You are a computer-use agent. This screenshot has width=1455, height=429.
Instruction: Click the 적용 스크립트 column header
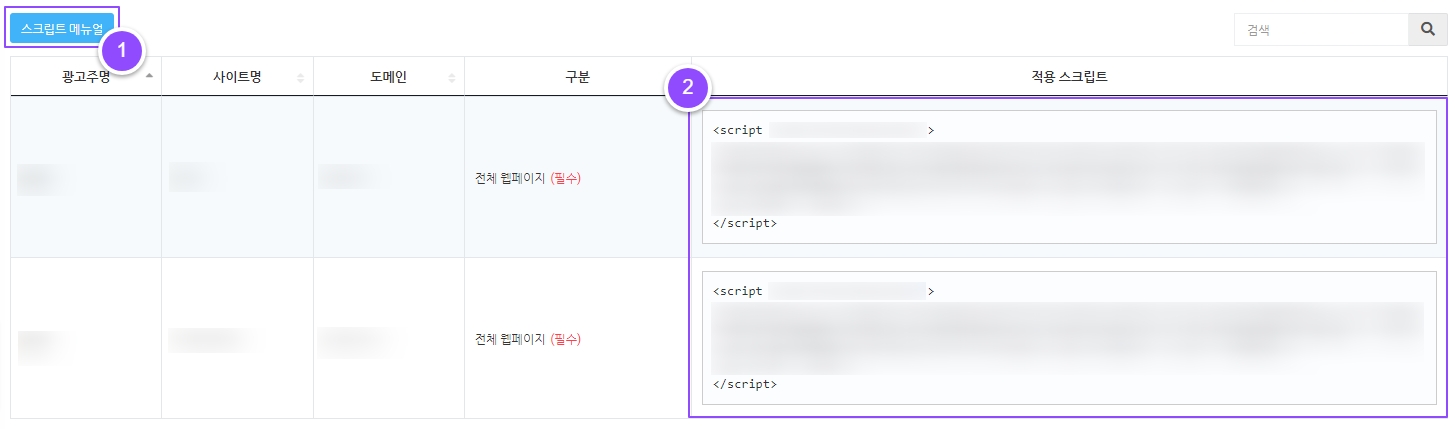(1069, 77)
